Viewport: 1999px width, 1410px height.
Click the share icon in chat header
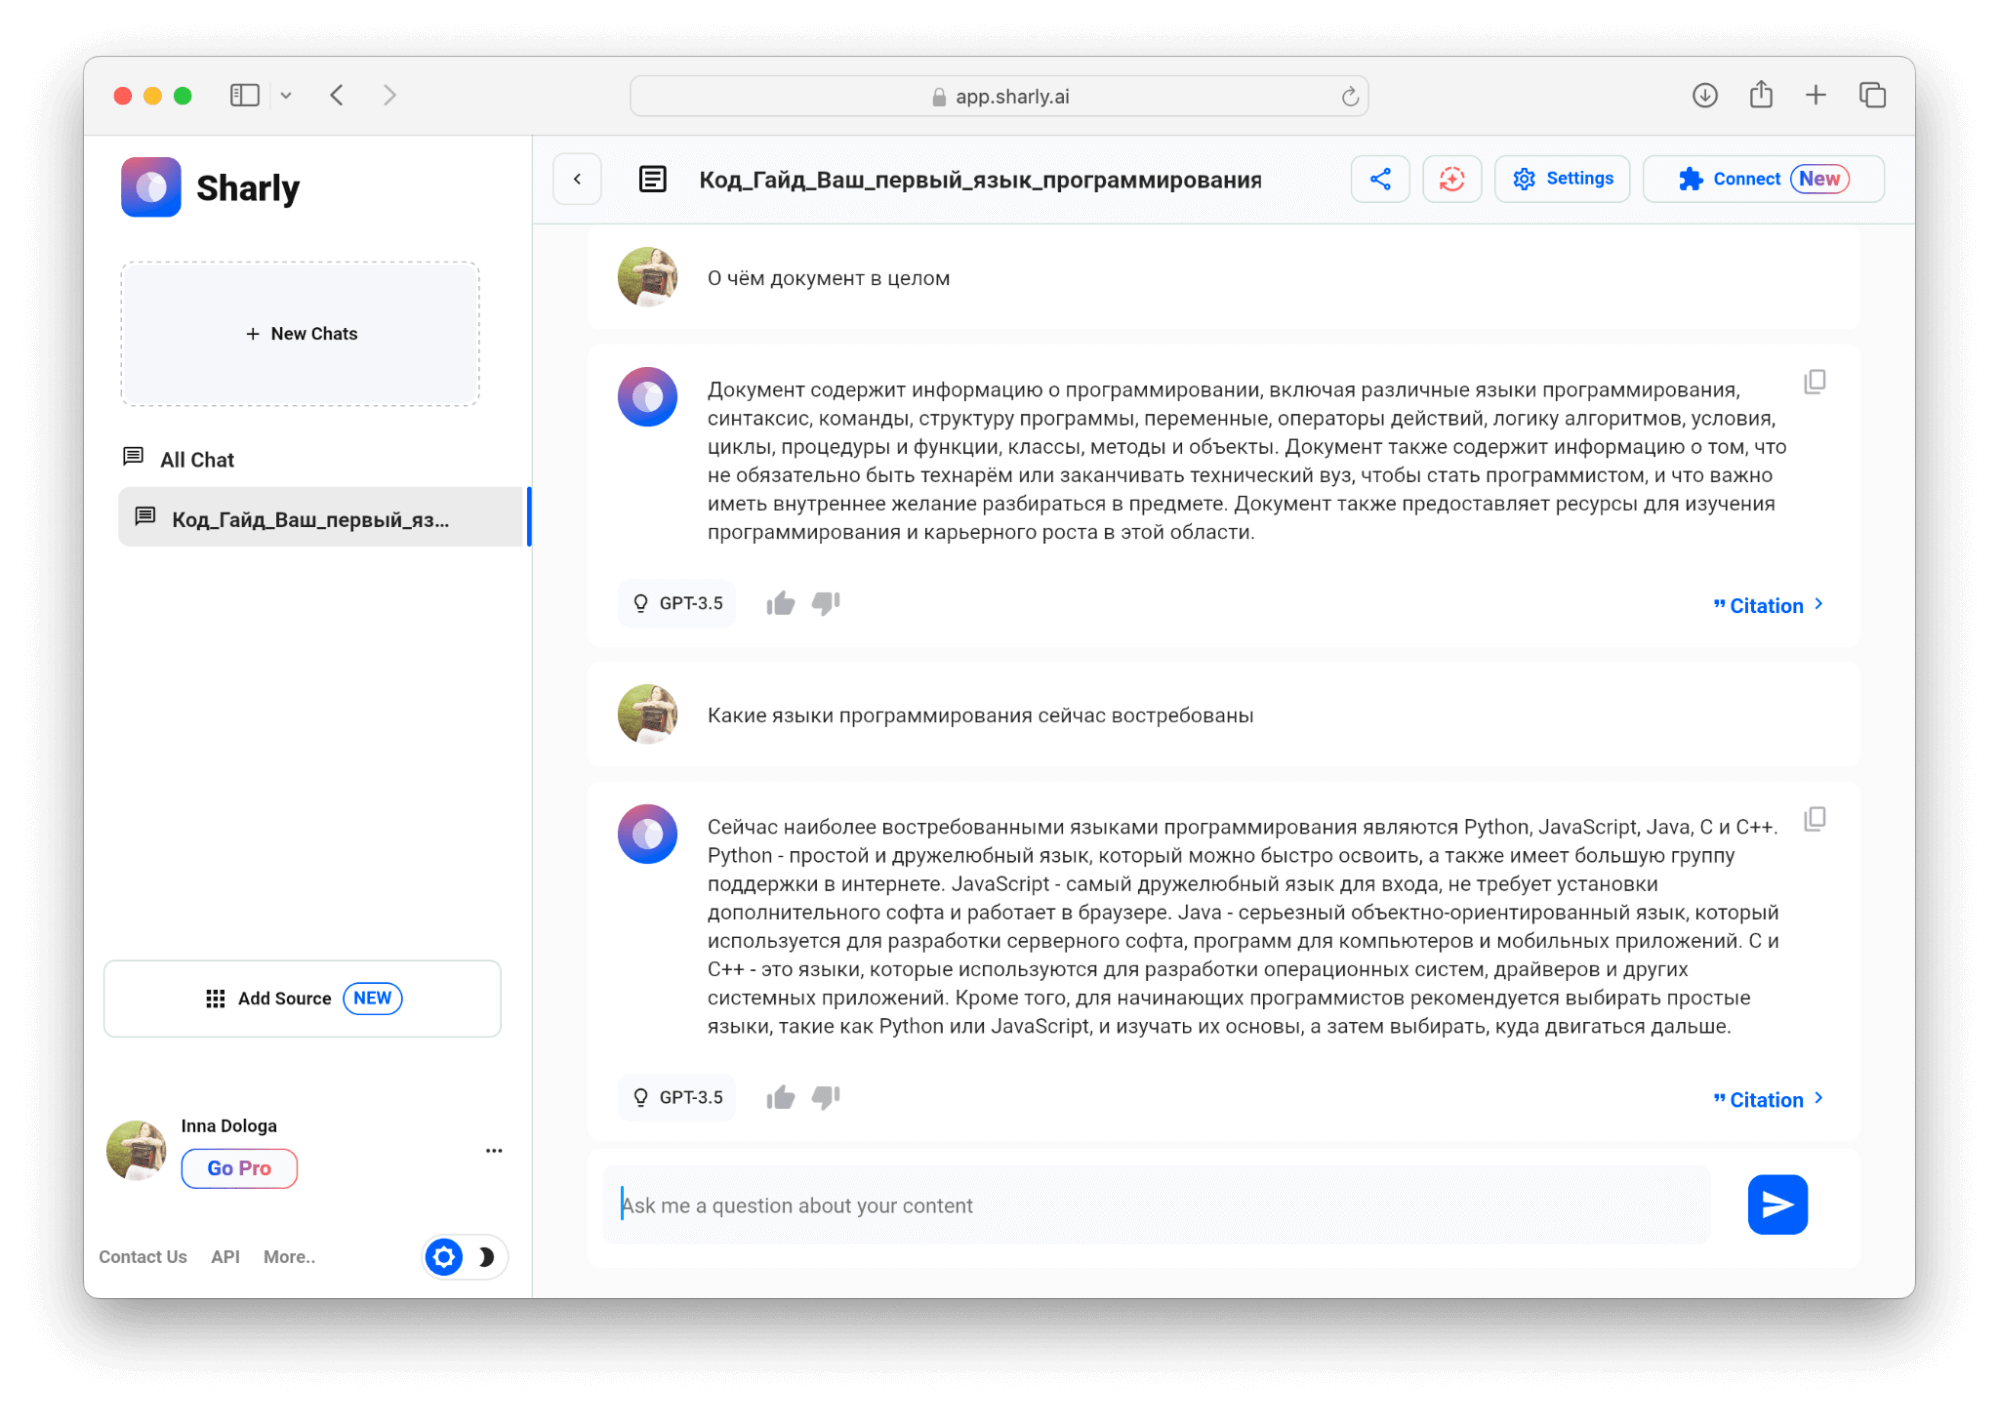(1380, 179)
